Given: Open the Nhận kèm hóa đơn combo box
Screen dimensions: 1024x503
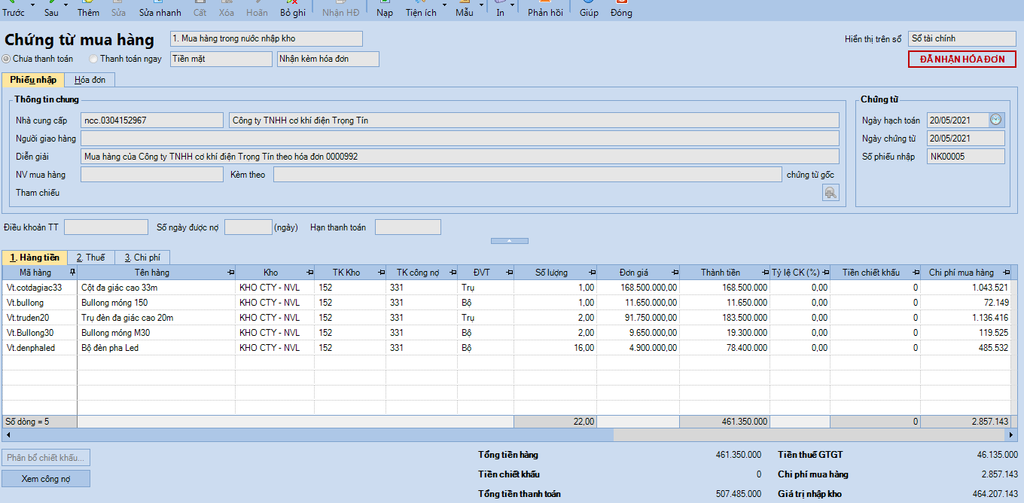Looking at the screenshot, I should [x=328, y=59].
